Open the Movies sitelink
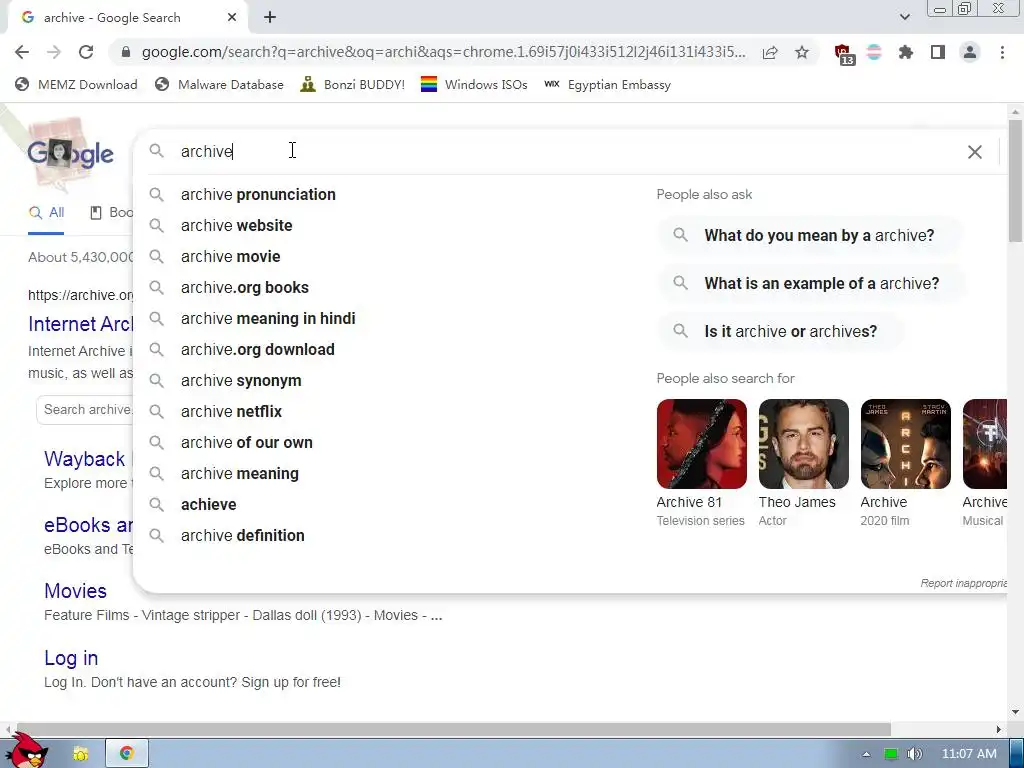This screenshot has width=1024, height=768. tap(75, 591)
